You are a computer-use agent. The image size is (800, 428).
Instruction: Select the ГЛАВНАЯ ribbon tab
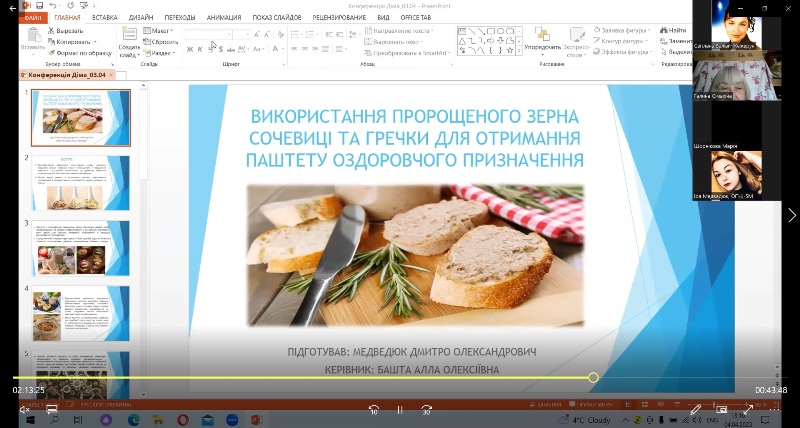click(x=67, y=17)
